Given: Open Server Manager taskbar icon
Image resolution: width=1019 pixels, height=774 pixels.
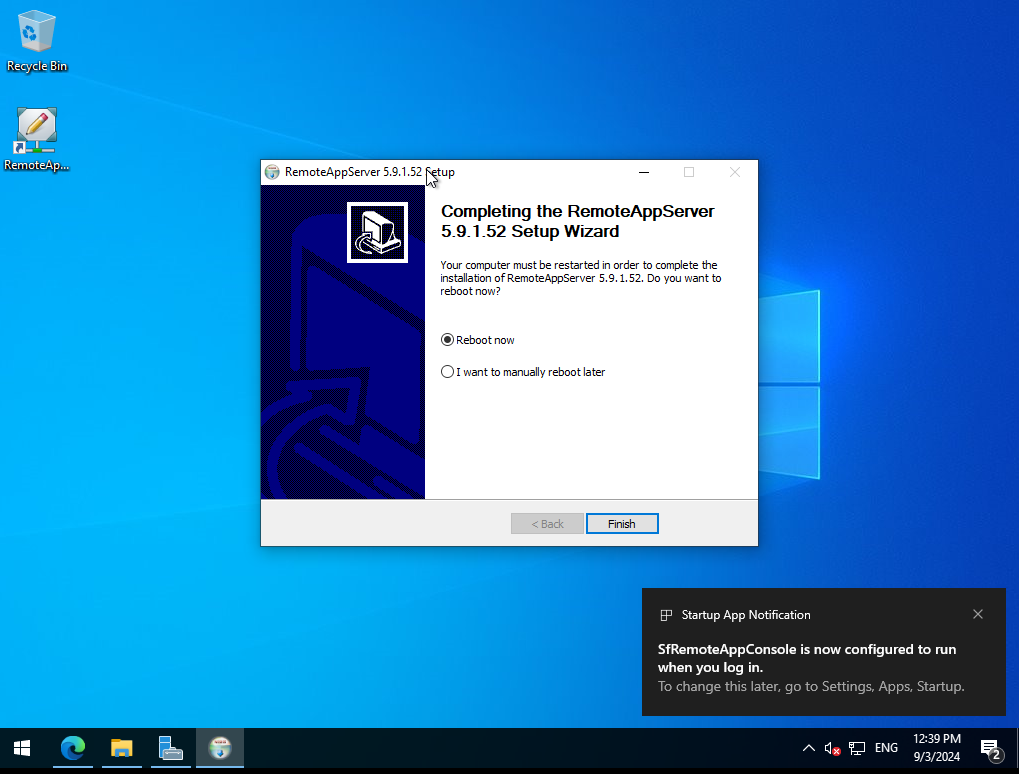Looking at the screenshot, I should (x=170, y=748).
